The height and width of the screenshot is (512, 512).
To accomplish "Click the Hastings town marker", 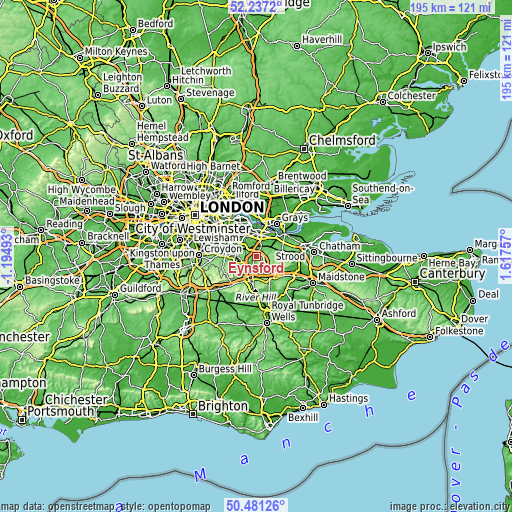I will coord(324,405).
